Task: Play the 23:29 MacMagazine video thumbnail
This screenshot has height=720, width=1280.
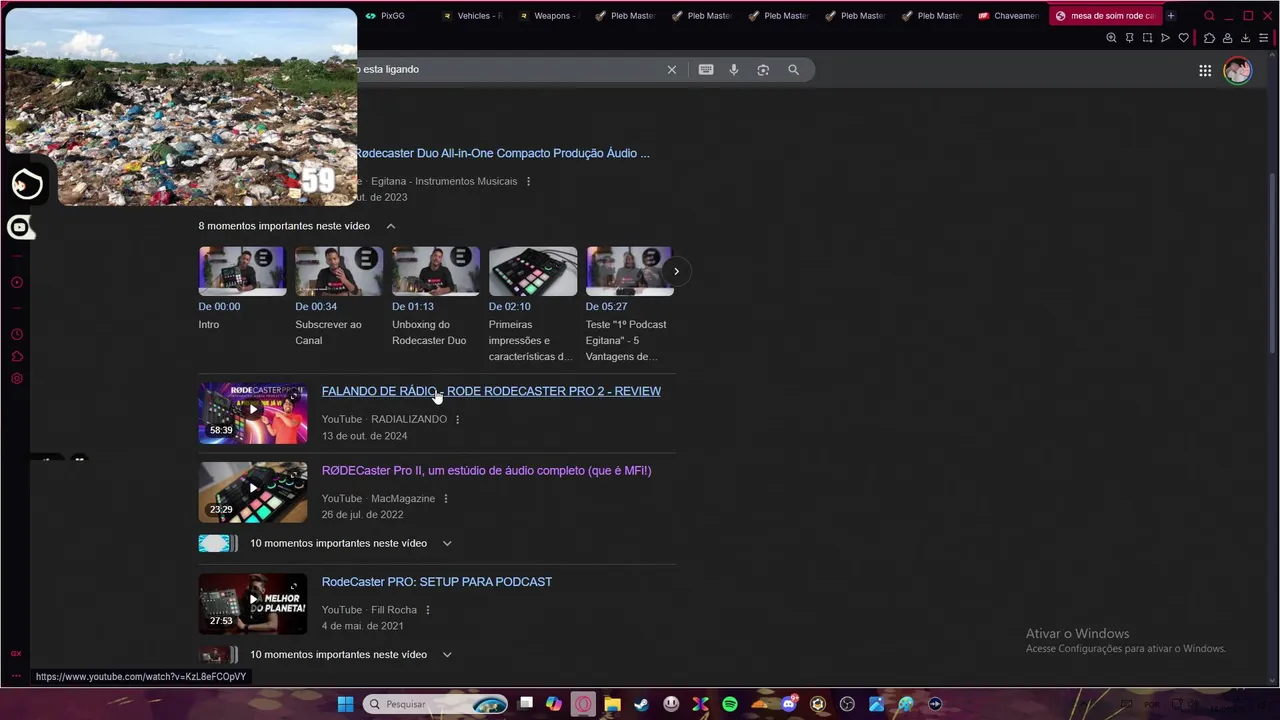Action: pyautogui.click(x=253, y=492)
